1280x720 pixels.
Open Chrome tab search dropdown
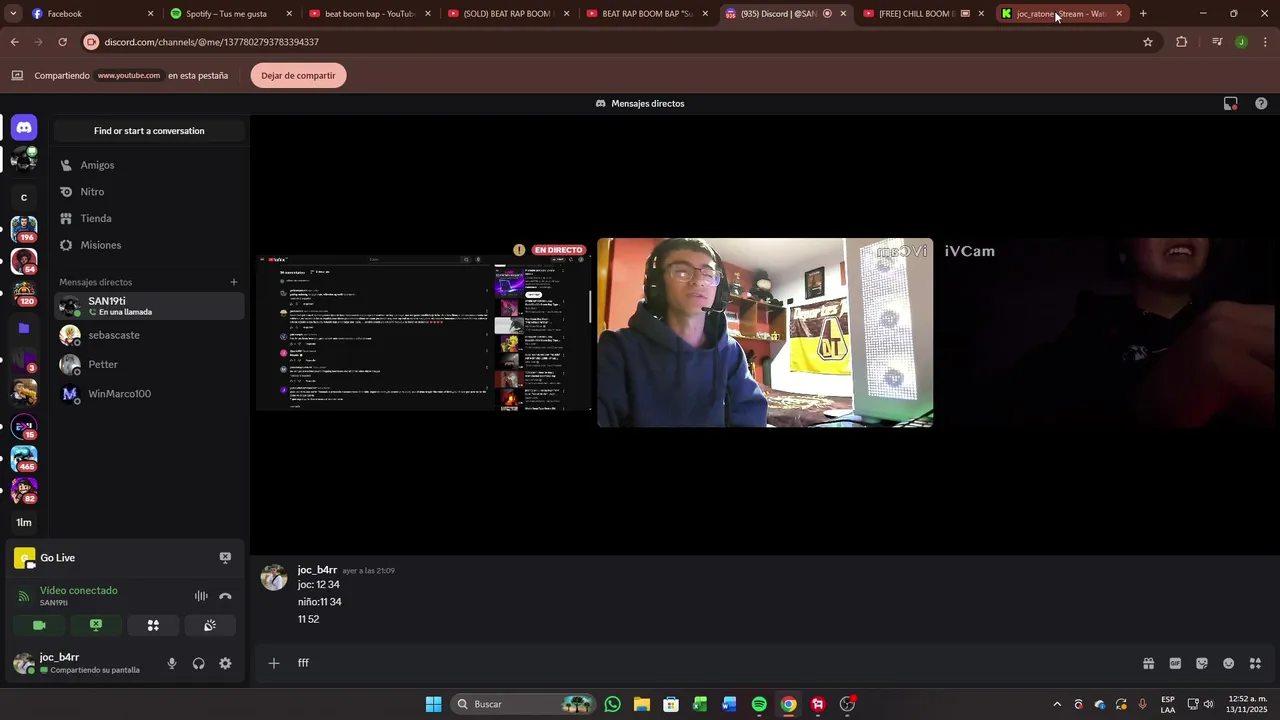(x=13, y=14)
